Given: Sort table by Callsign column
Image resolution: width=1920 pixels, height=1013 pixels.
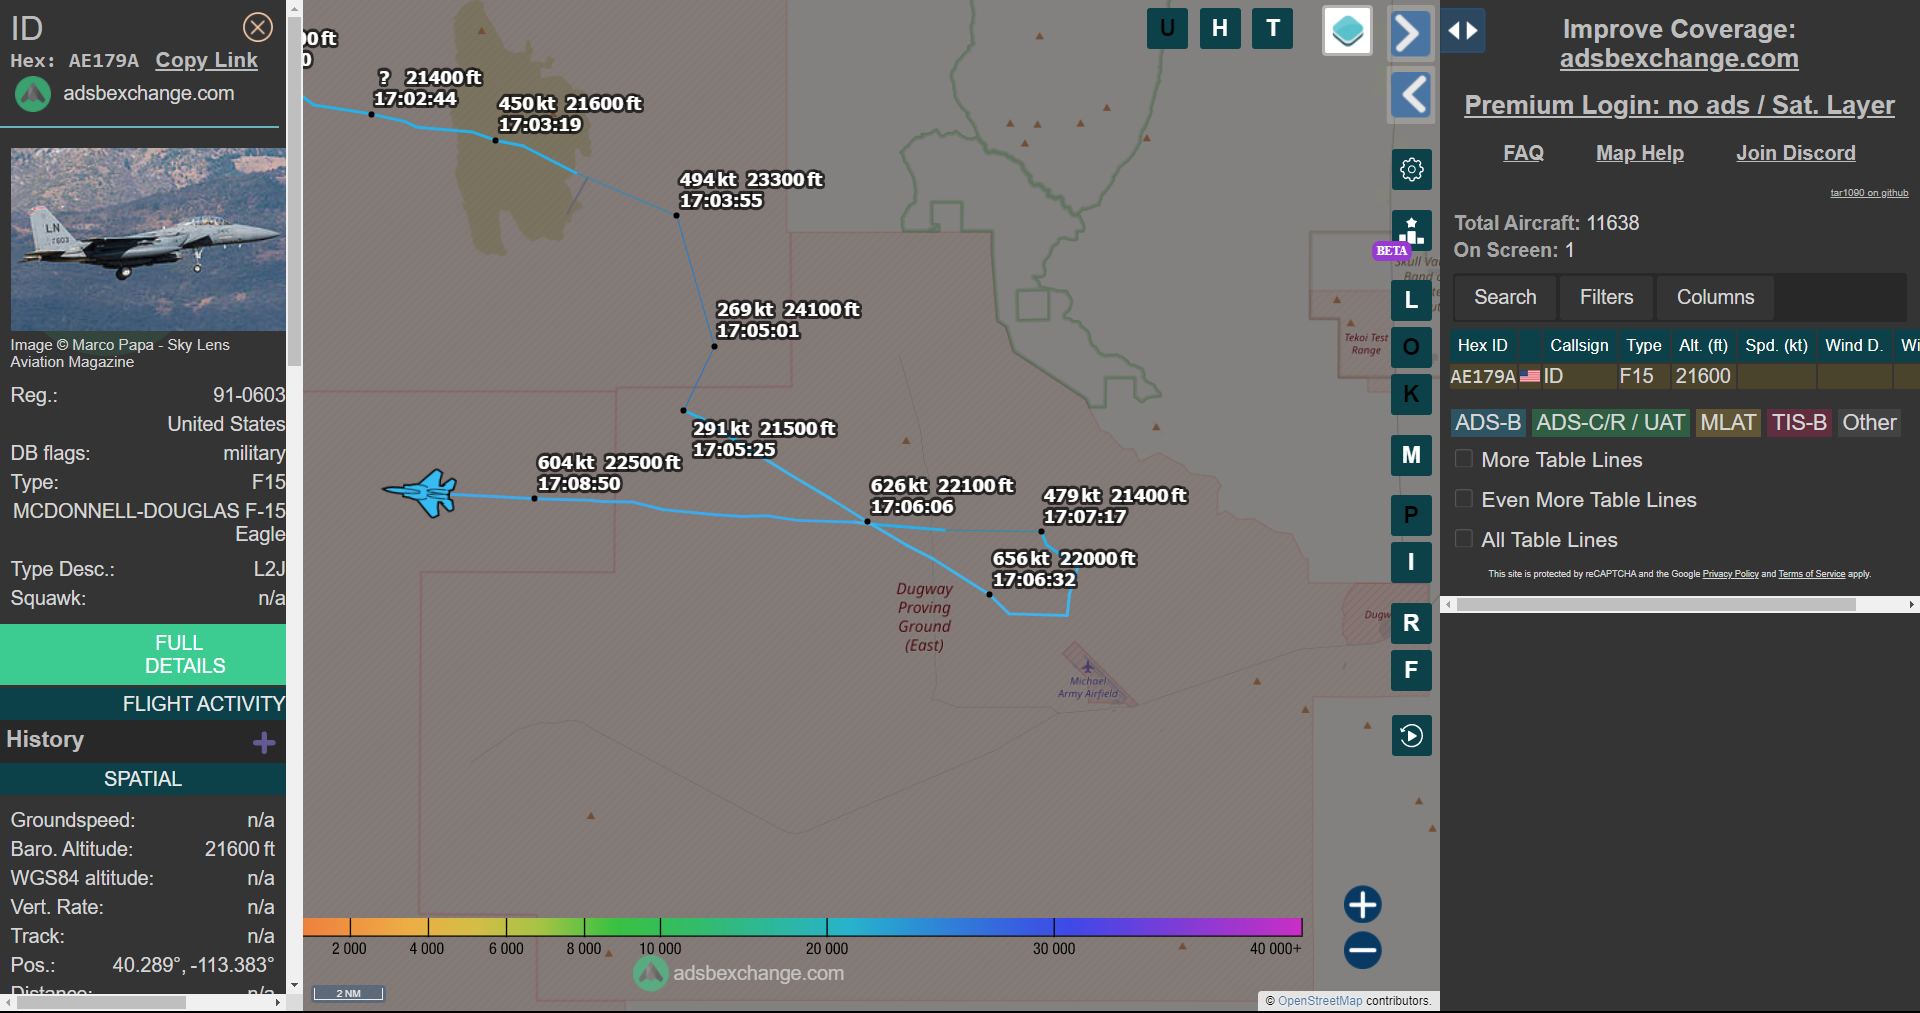Looking at the screenshot, I should click(1579, 345).
